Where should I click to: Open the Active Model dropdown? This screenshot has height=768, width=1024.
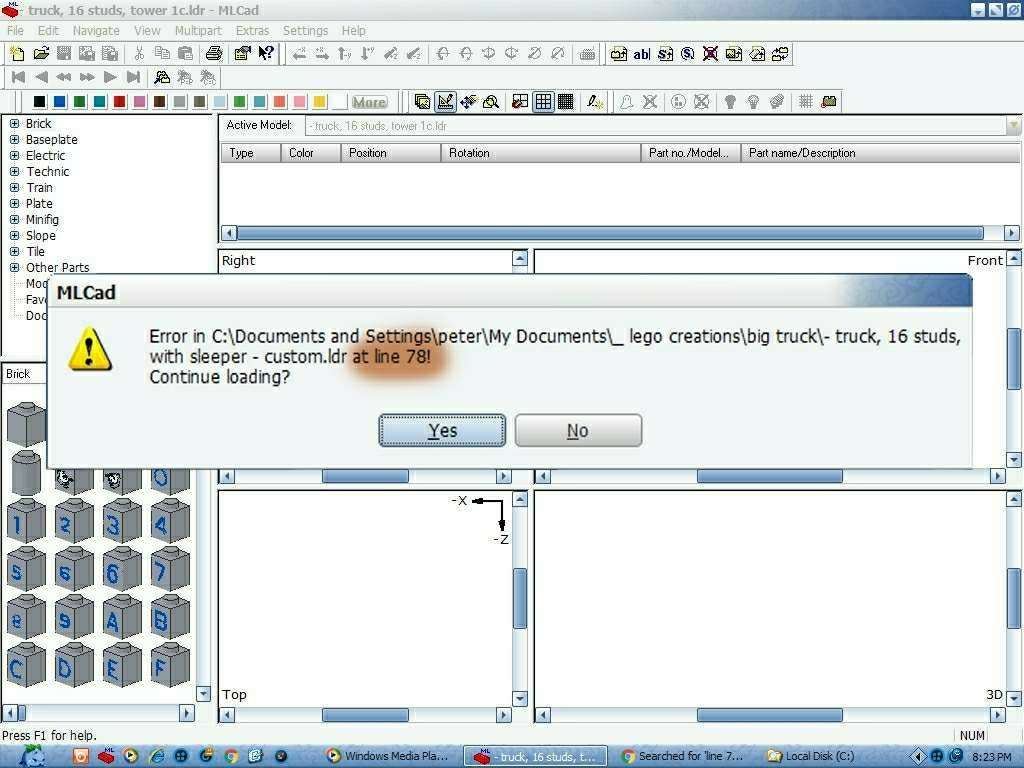[1012, 126]
